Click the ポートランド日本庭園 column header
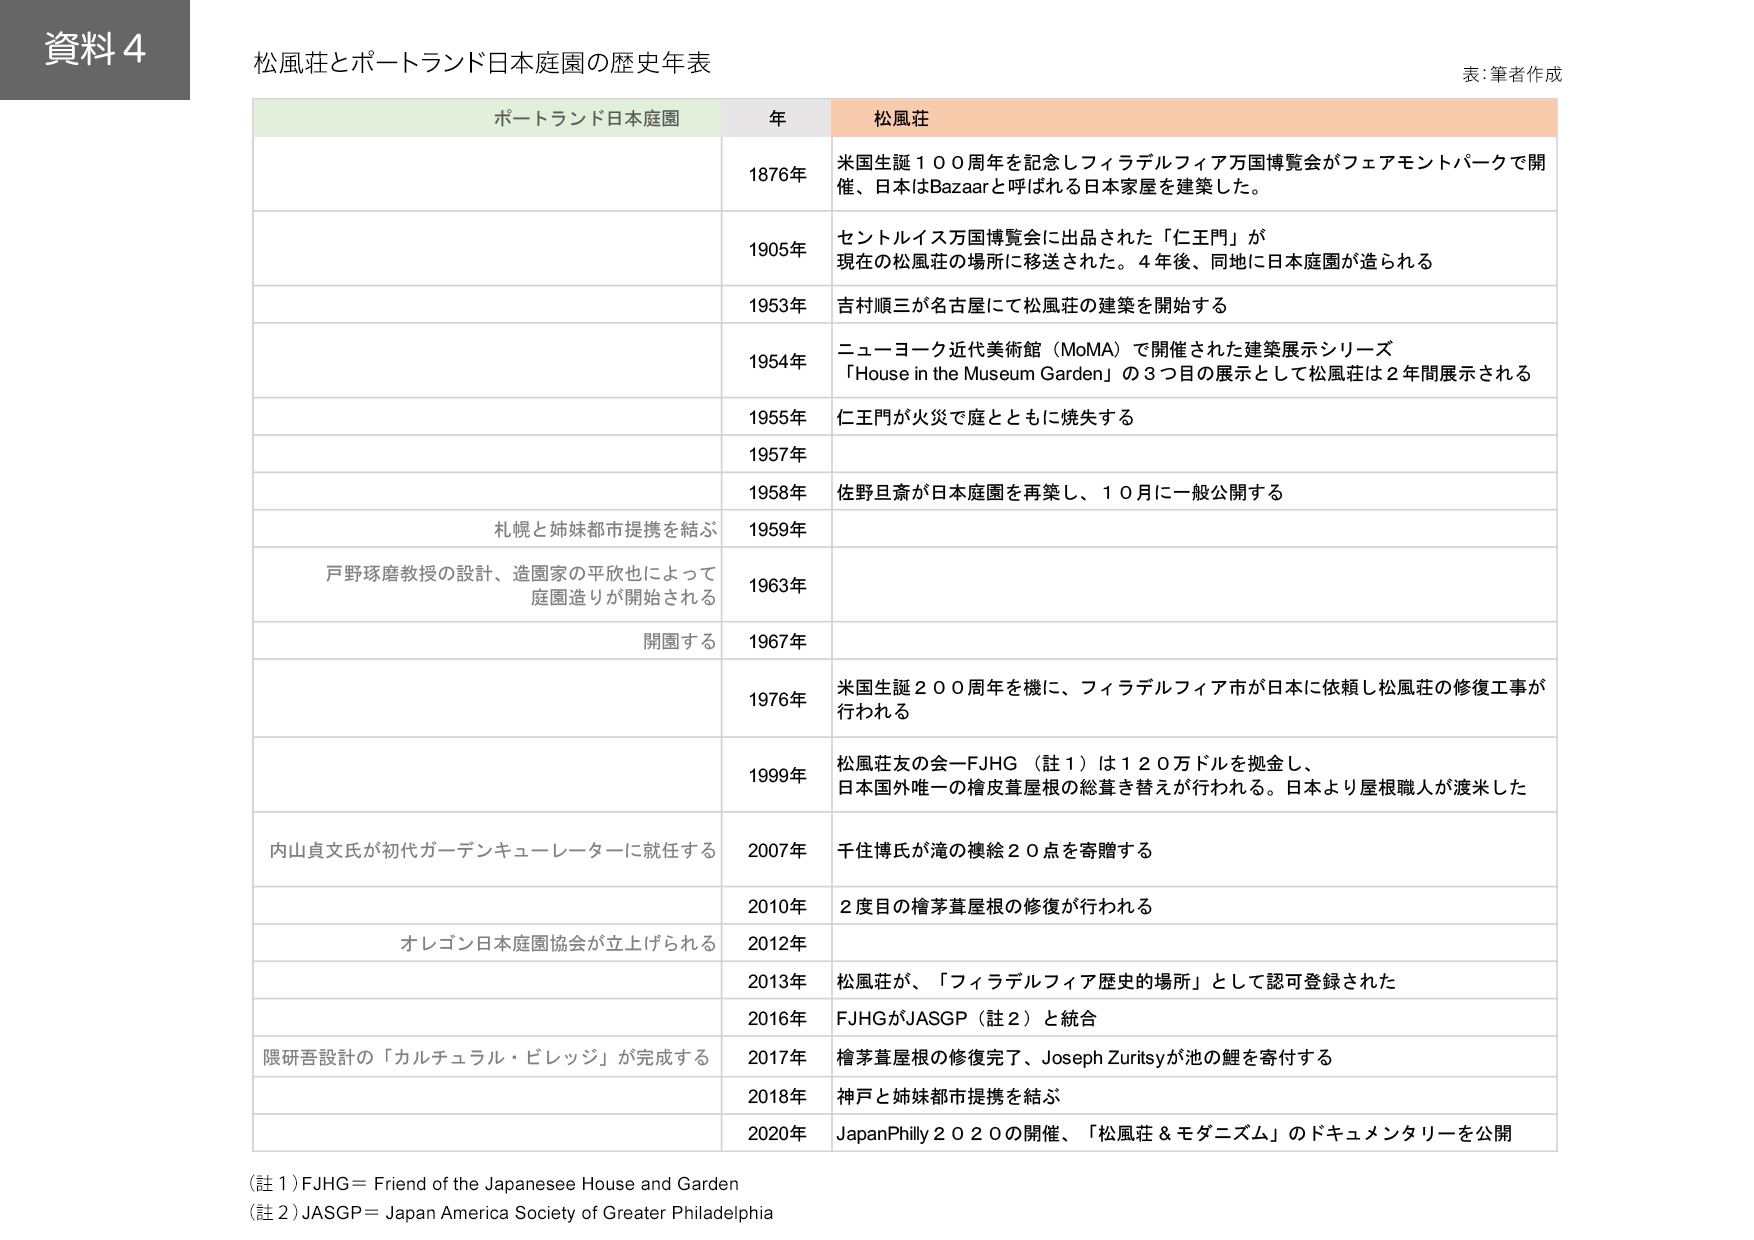 click(586, 118)
